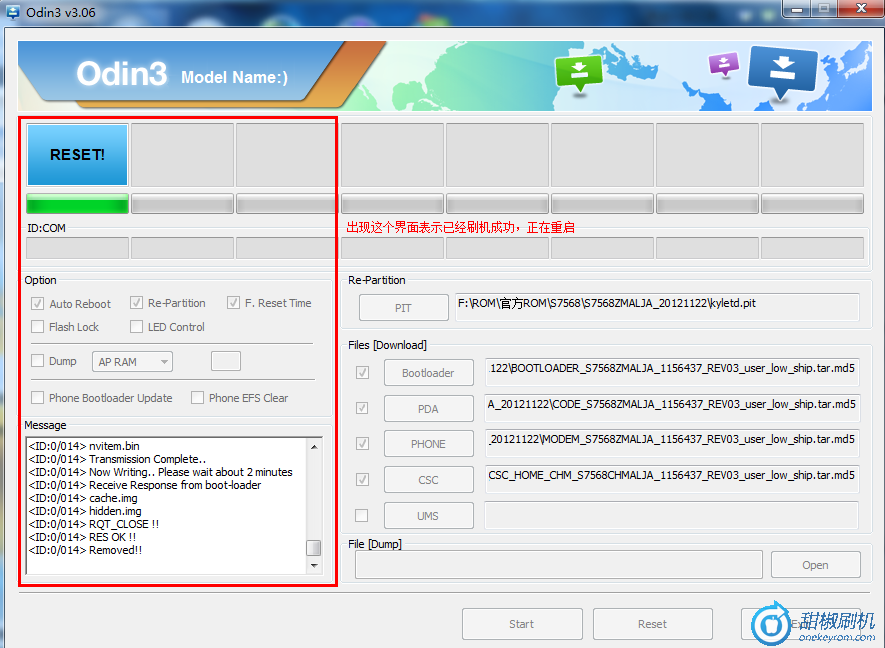Click the purple message bubble icon in banner

(x=722, y=62)
